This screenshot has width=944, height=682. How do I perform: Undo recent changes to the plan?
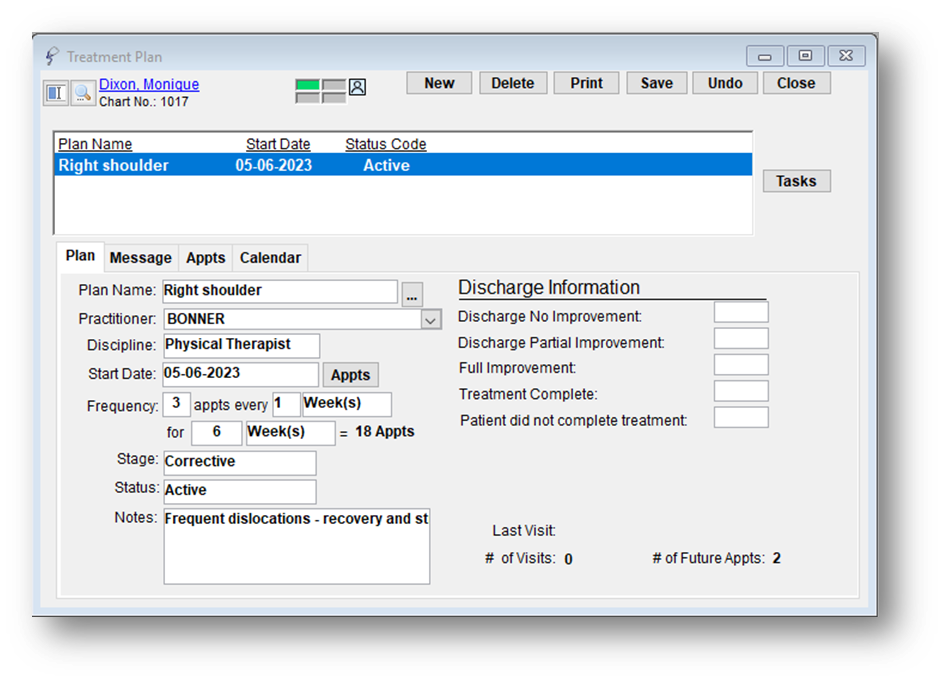[x=725, y=83]
